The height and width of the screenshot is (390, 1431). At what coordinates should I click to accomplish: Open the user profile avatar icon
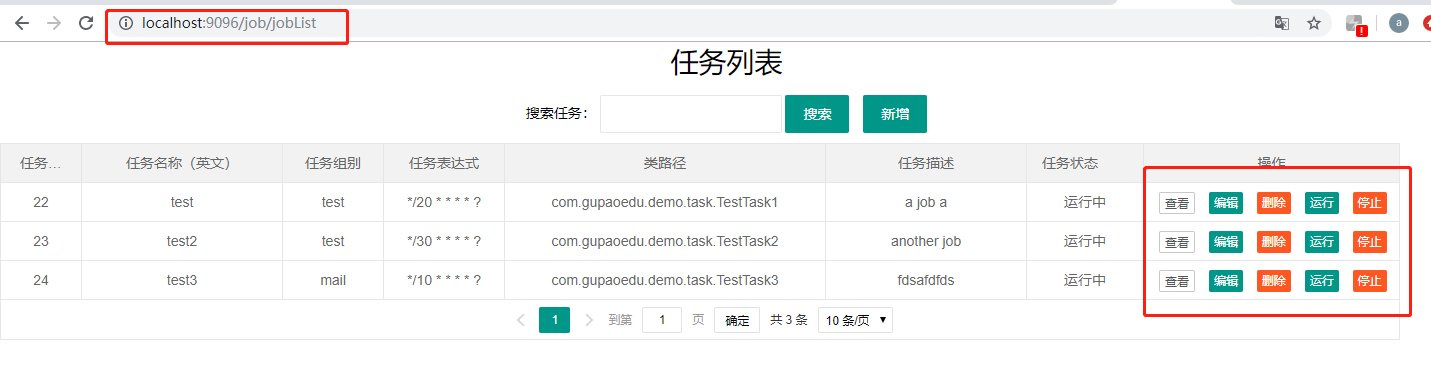pyautogui.click(x=1399, y=23)
